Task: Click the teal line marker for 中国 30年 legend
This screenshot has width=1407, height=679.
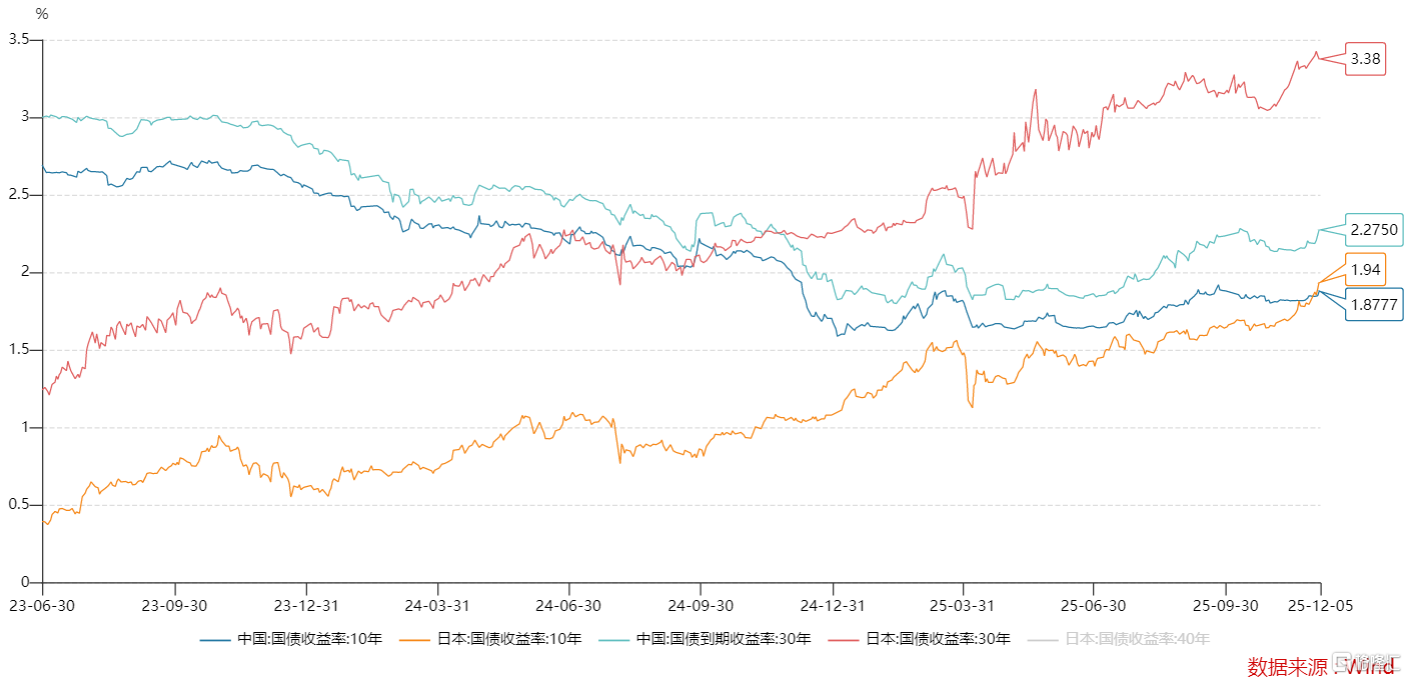Action: pyautogui.click(x=615, y=638)
